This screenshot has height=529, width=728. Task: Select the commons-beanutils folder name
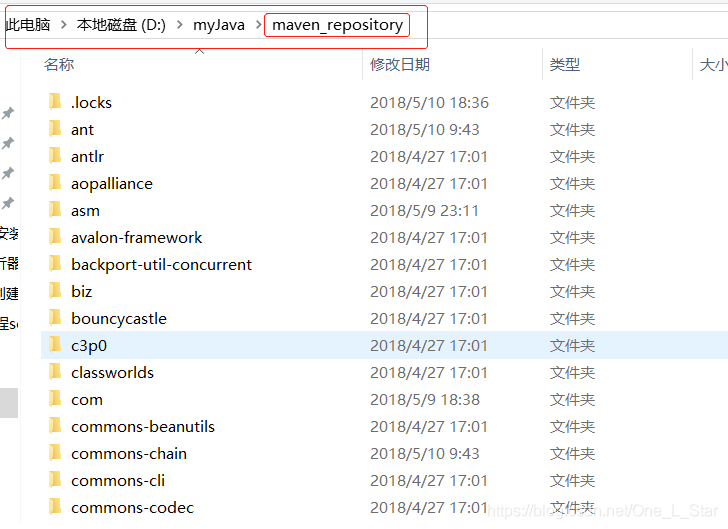143,426
